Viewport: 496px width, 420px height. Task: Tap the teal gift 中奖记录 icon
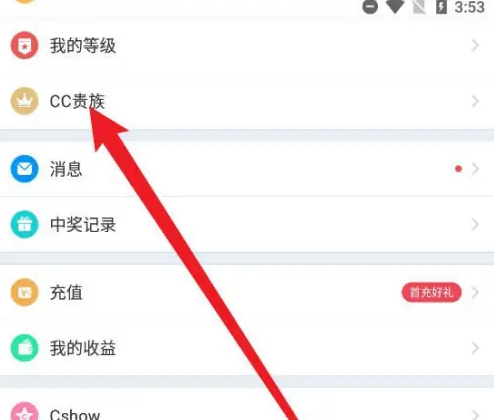click(24, 224)
